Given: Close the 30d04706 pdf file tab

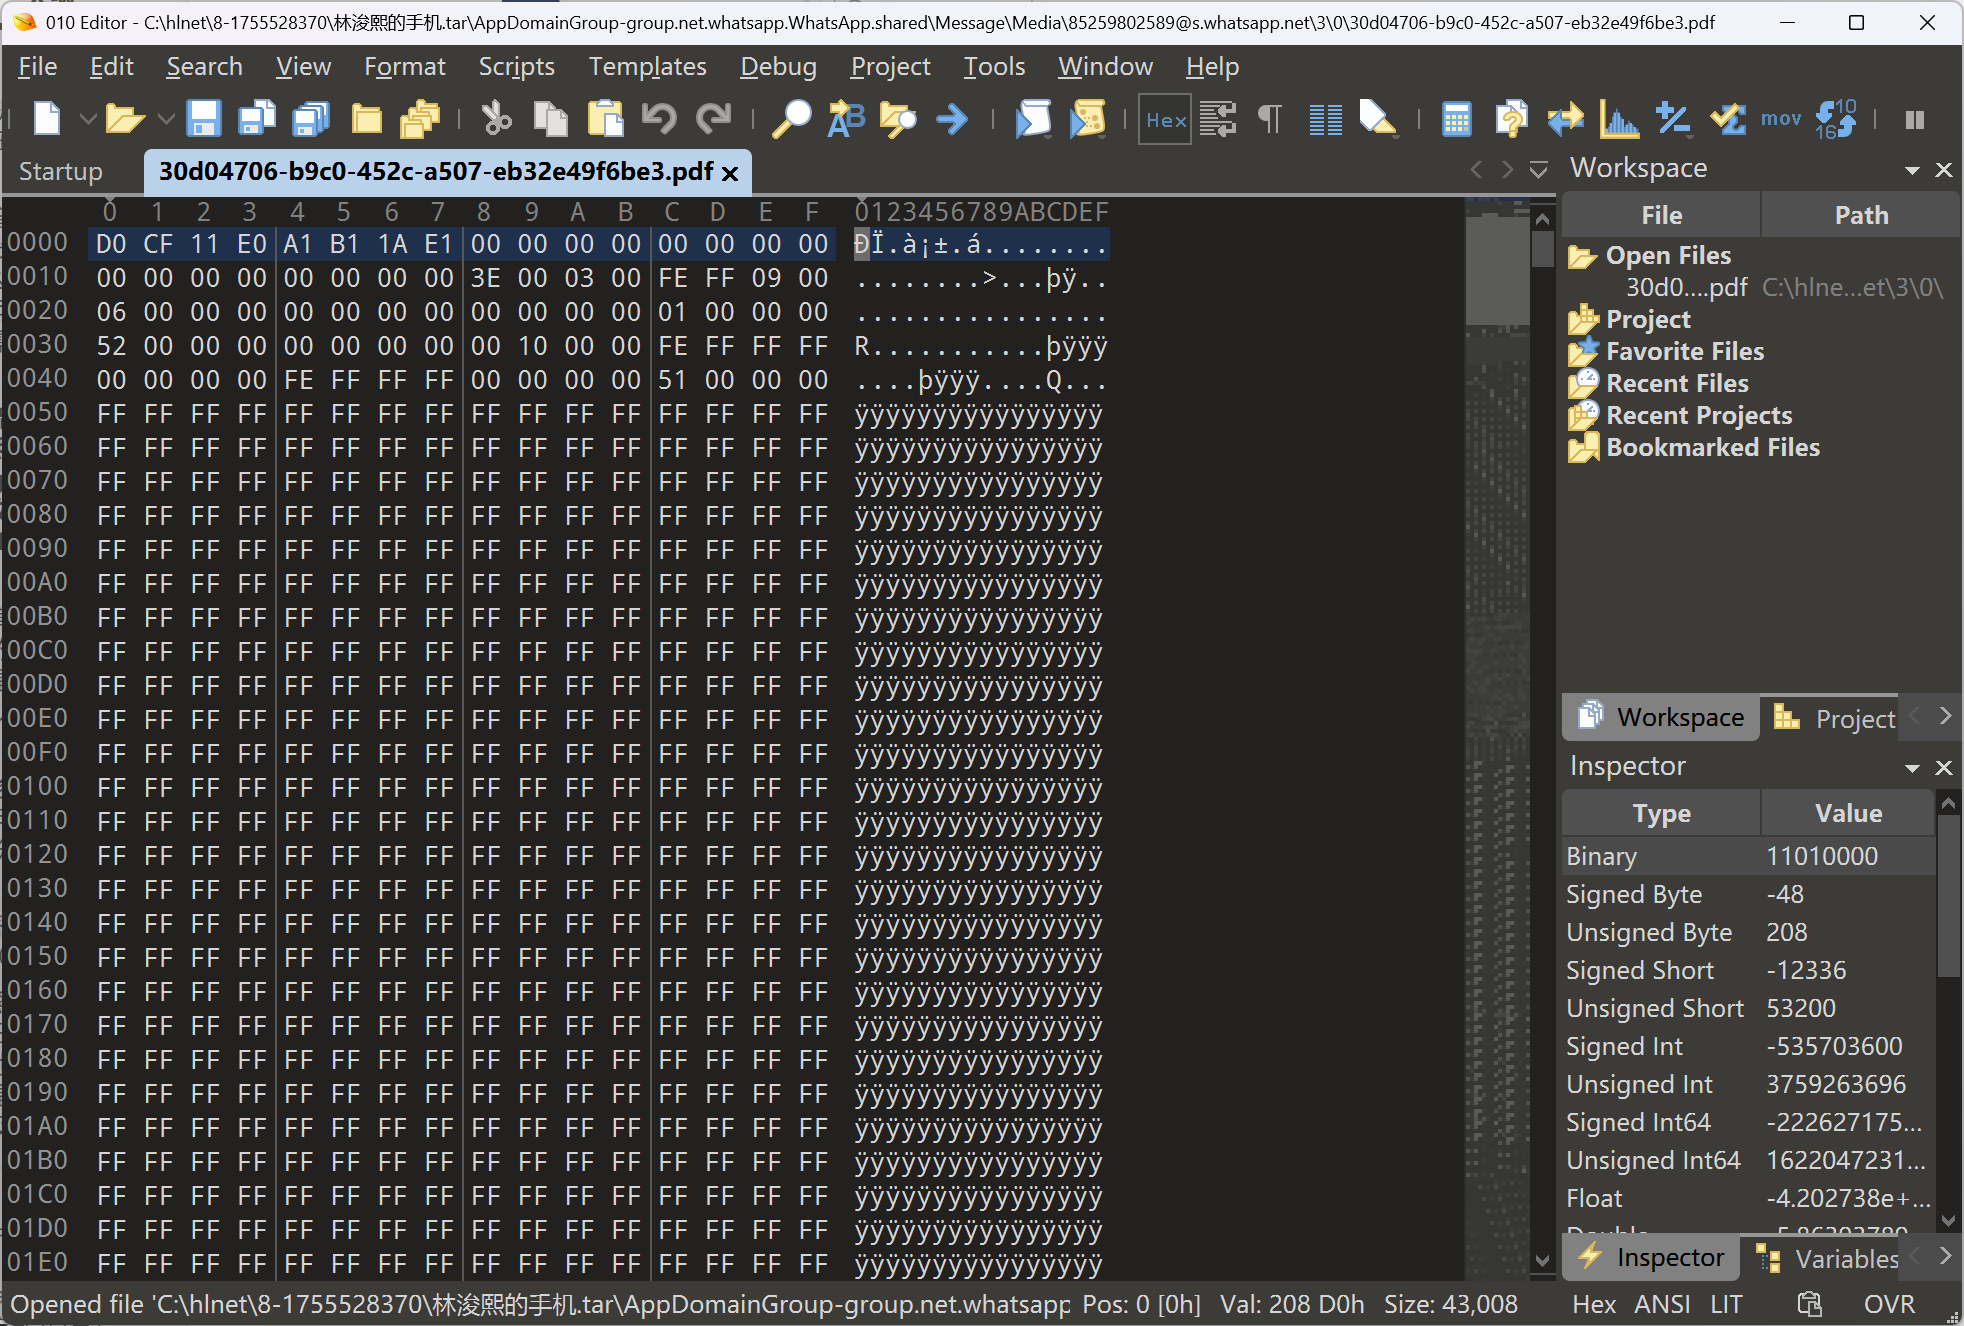Looking at the screenshot, I should 730,173.
